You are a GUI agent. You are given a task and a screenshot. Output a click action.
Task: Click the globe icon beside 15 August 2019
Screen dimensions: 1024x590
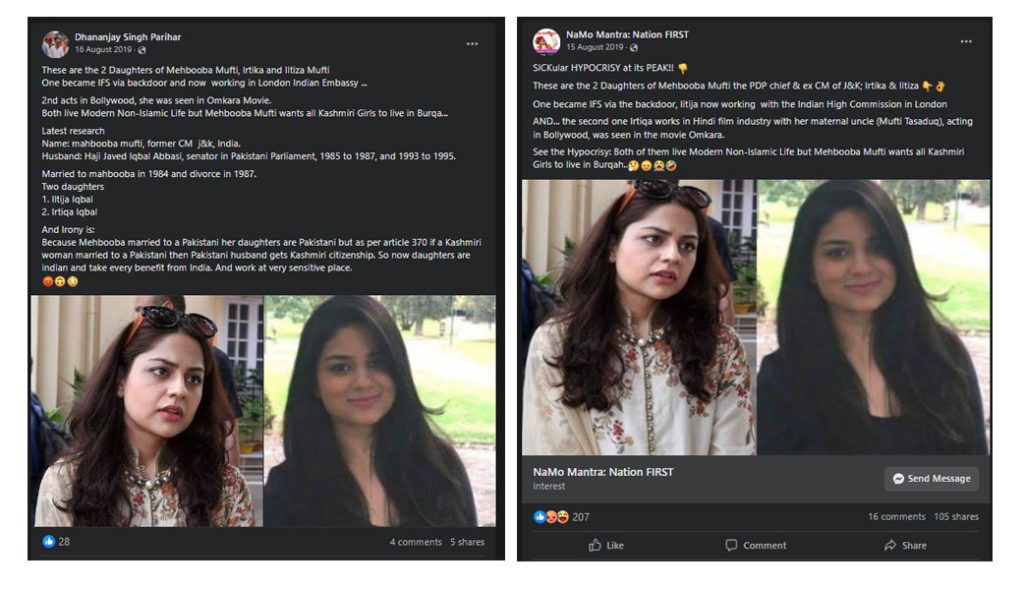pos(633,47)
